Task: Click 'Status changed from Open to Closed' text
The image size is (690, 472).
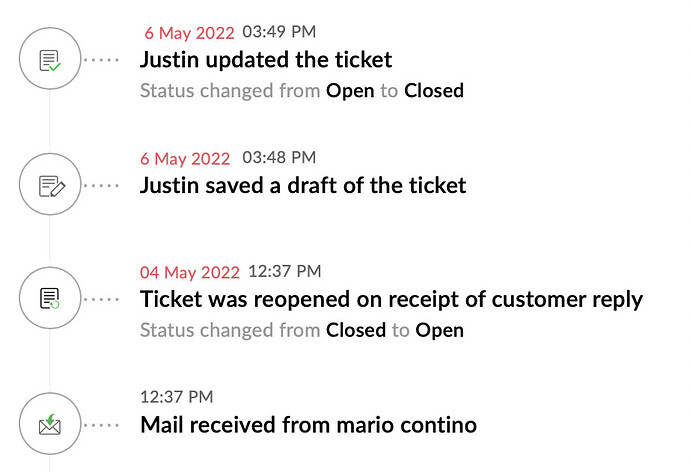Action: point(302,91)
